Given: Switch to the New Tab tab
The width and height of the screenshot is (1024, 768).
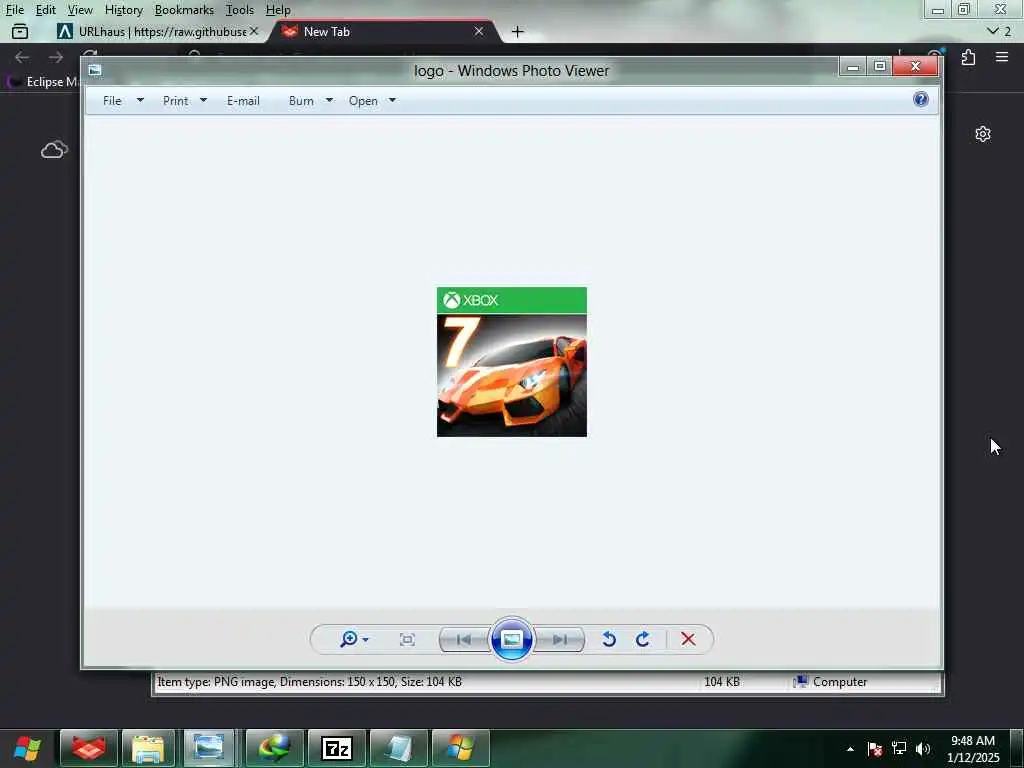Looking at the screenshot, I should click(382, 31).
